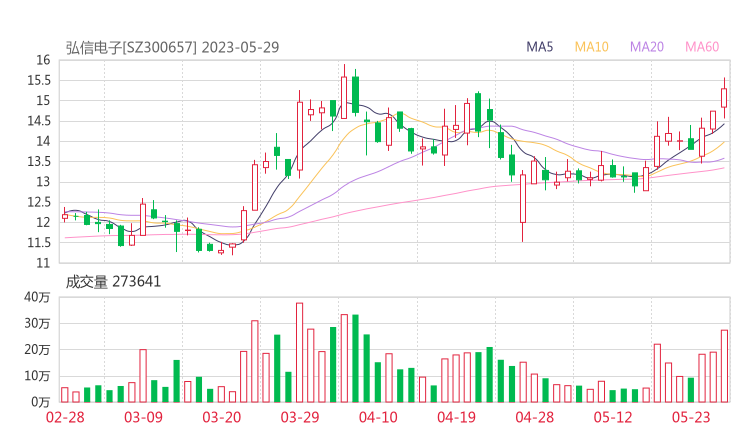Click the 04-10 date label
This screenshot has width=740, height=440.
[x=378, y=417]
